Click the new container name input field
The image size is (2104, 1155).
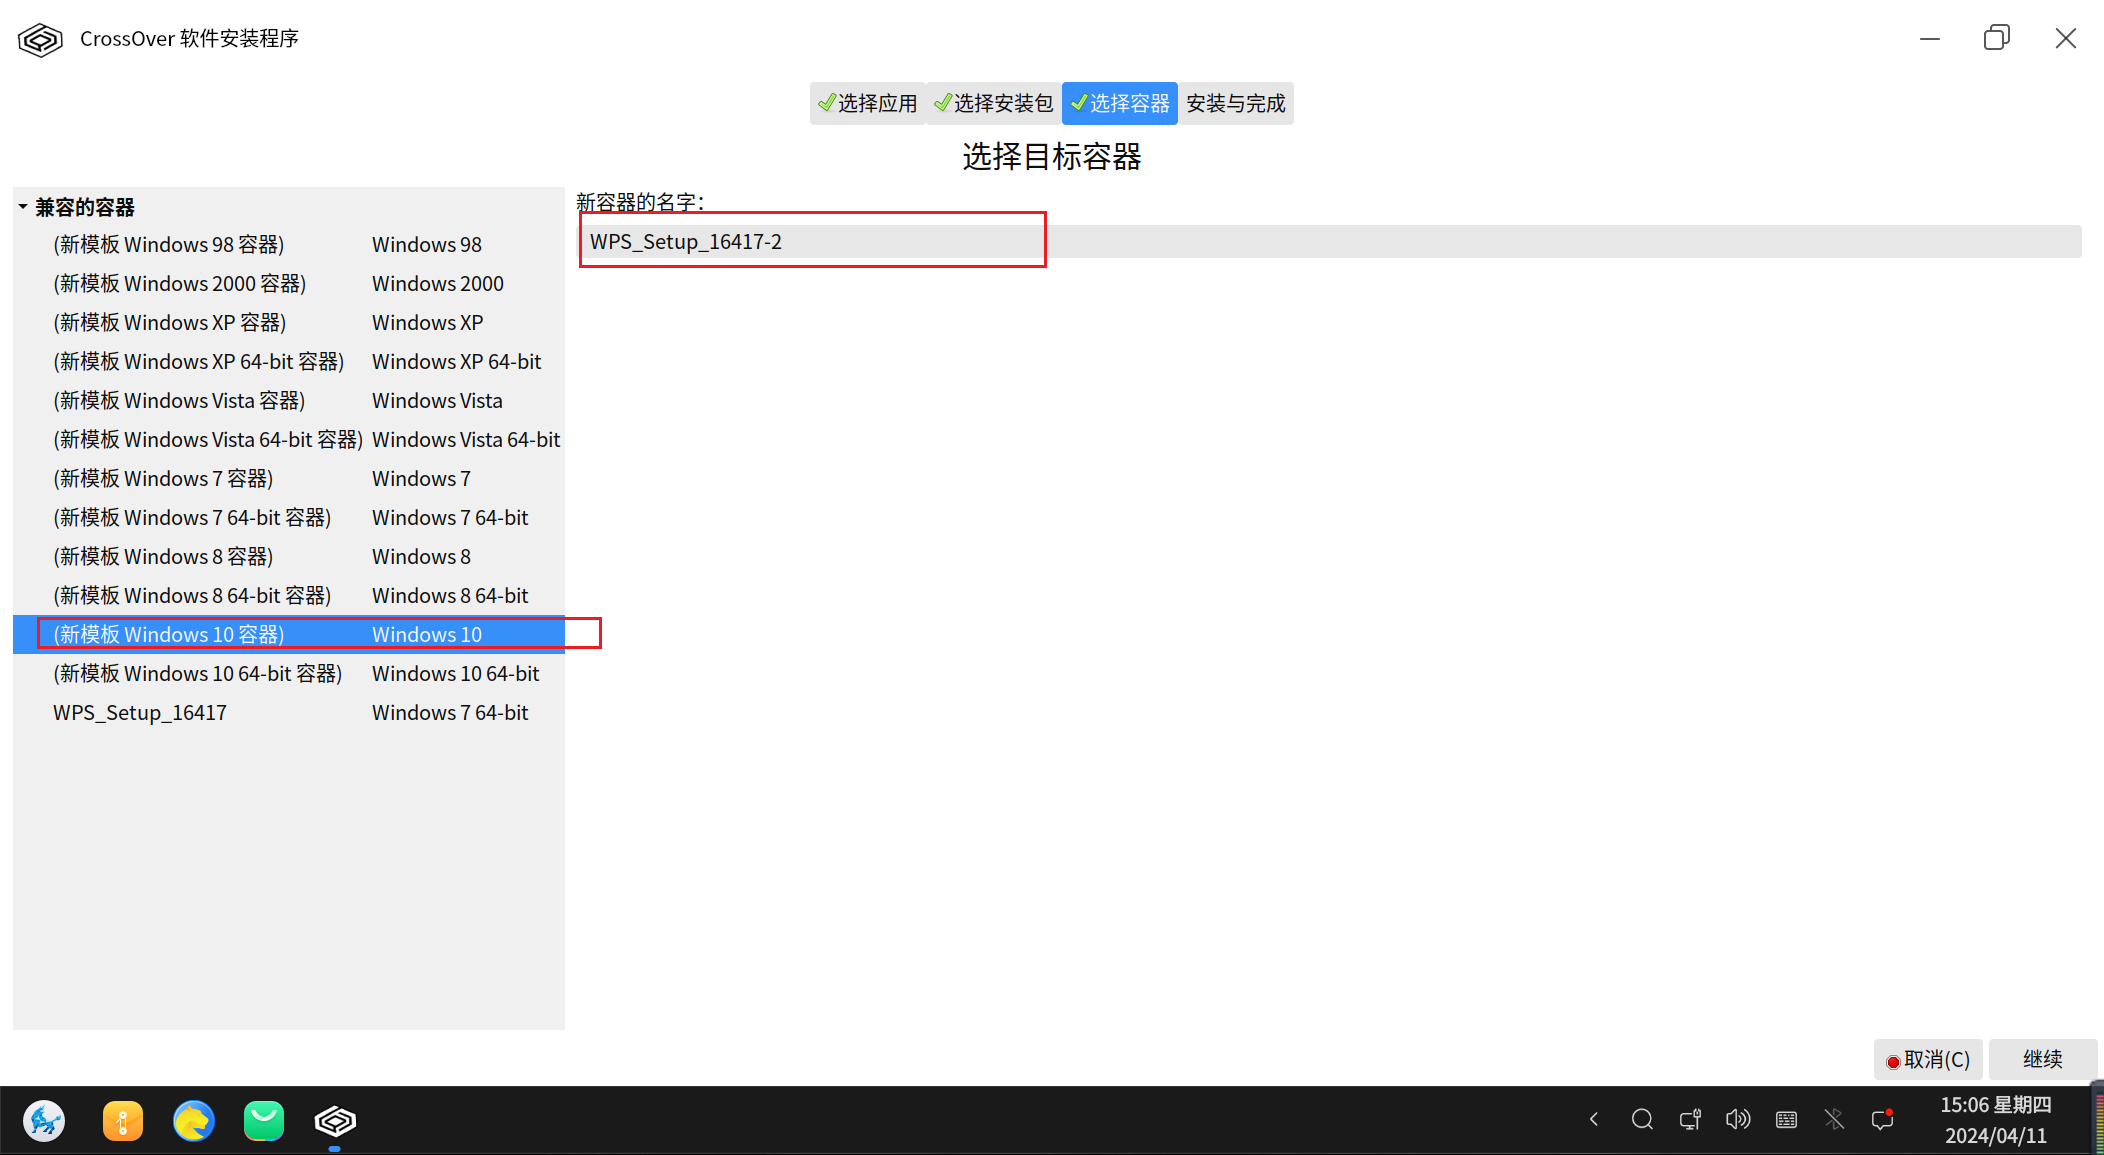tap(1330, 241)
